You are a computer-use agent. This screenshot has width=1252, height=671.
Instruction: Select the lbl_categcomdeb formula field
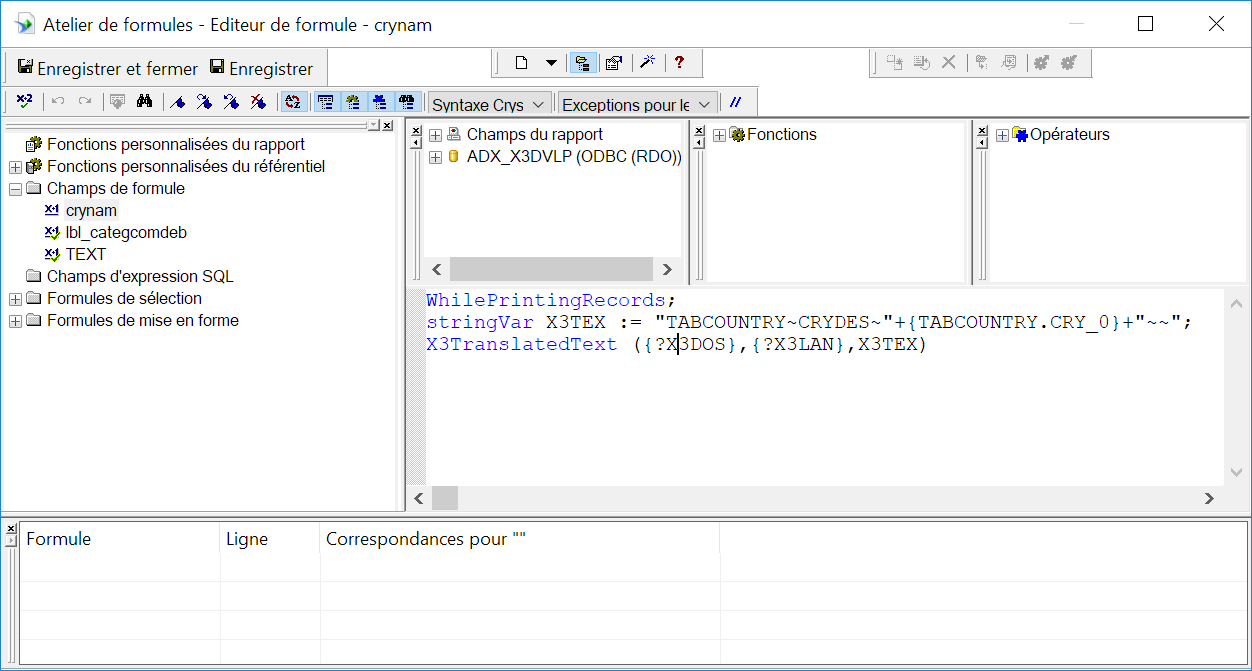click(x=126, y=232)
